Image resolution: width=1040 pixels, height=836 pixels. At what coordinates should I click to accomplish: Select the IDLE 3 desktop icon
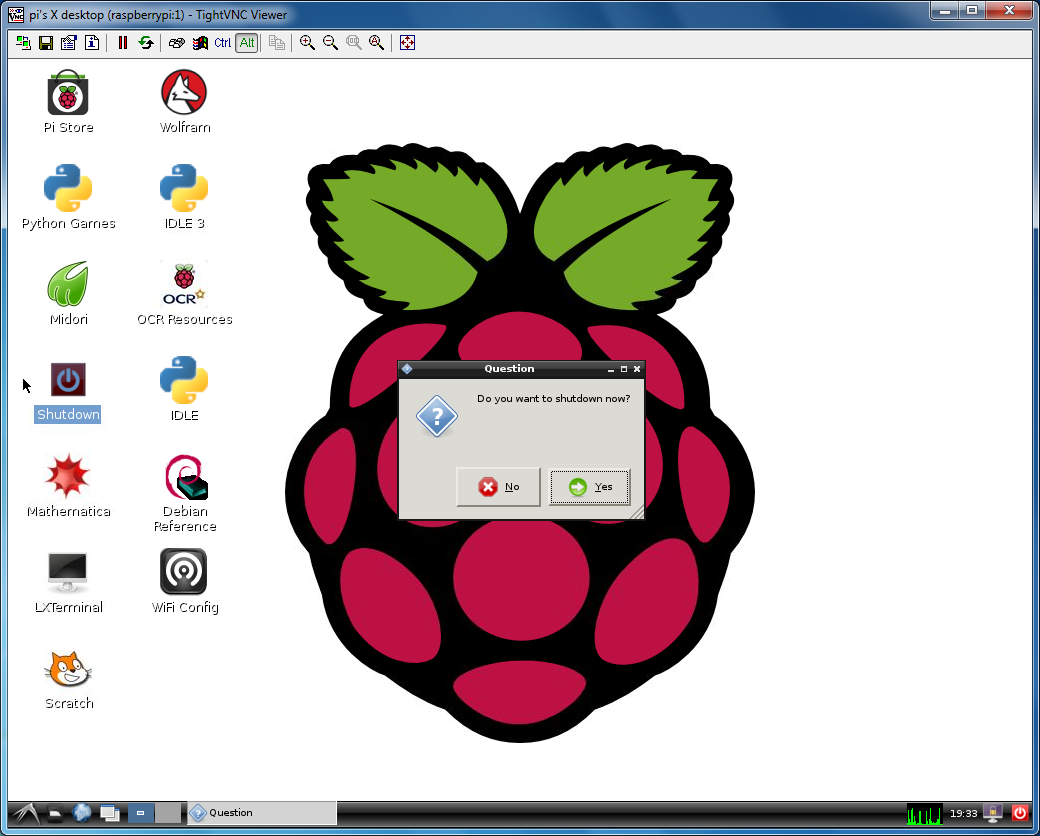click(x=184, y=197)
